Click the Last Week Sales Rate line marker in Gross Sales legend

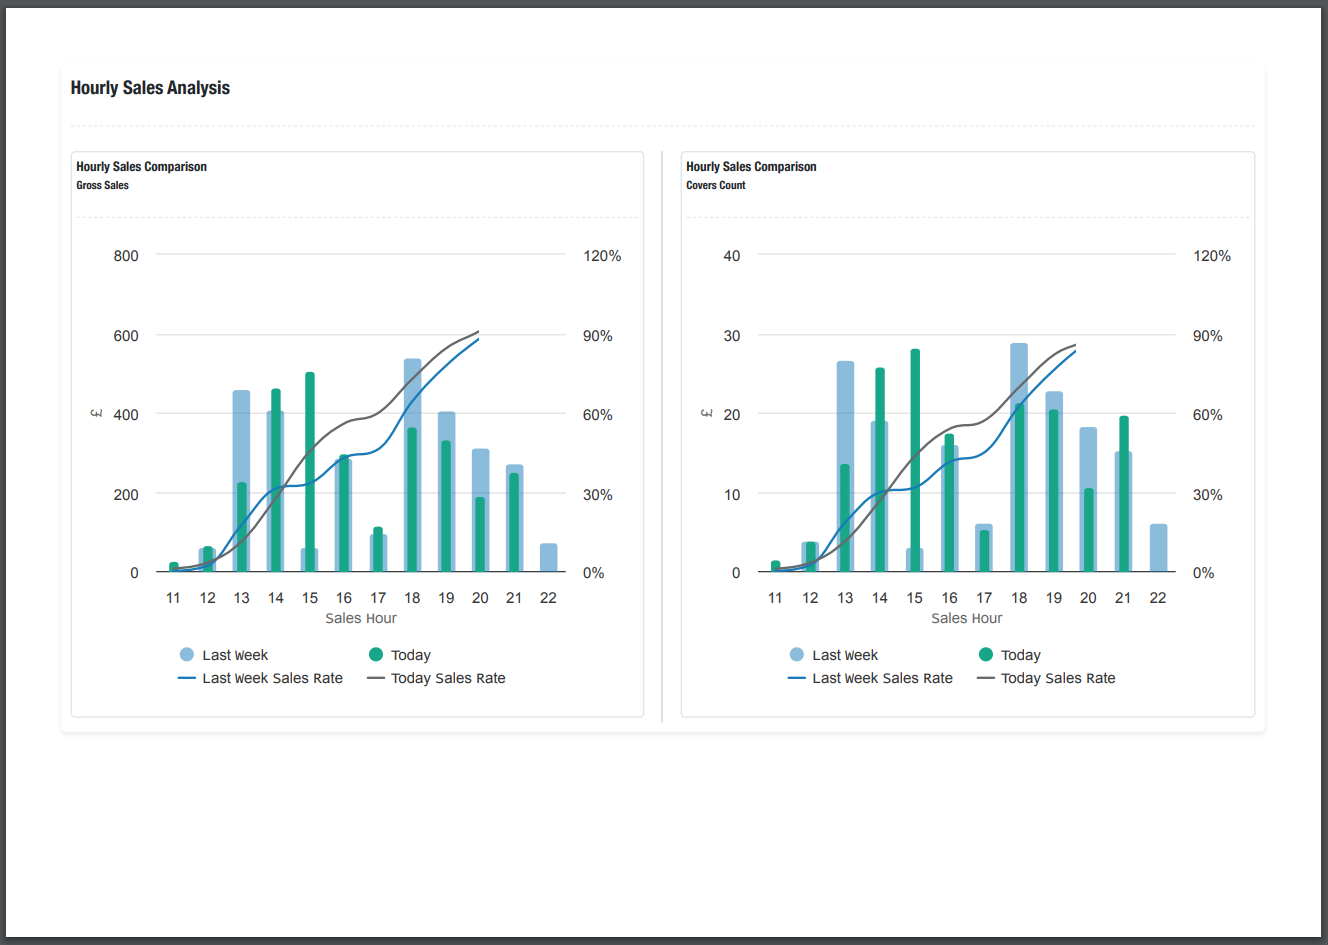187,678
